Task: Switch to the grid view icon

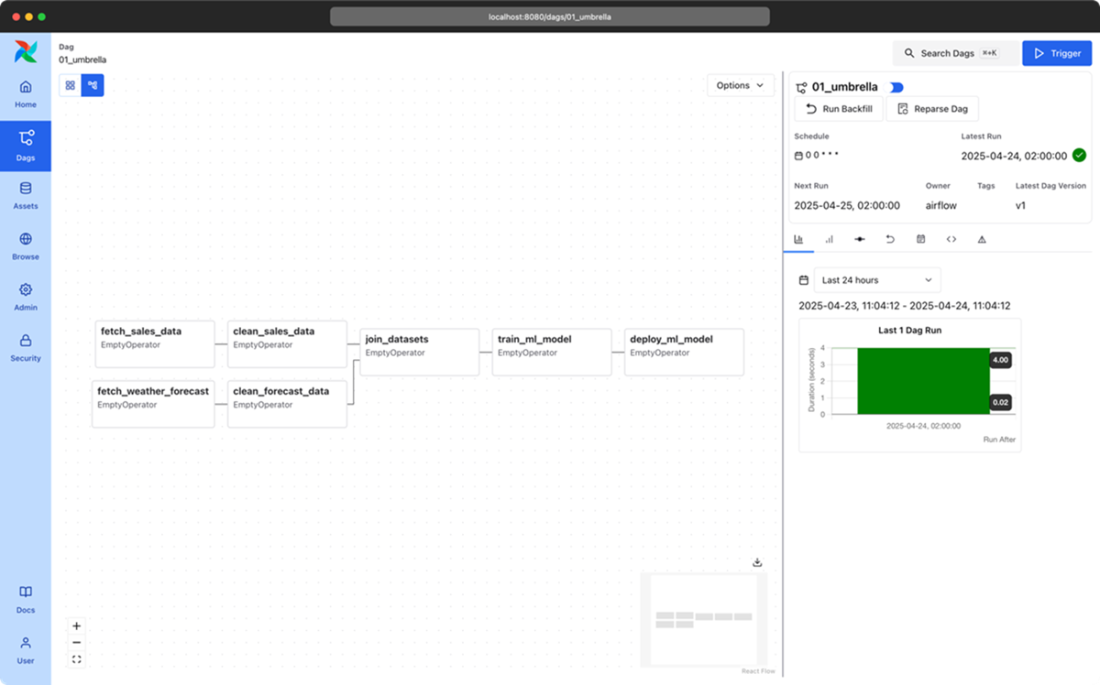Action: [x=70, y=85]
